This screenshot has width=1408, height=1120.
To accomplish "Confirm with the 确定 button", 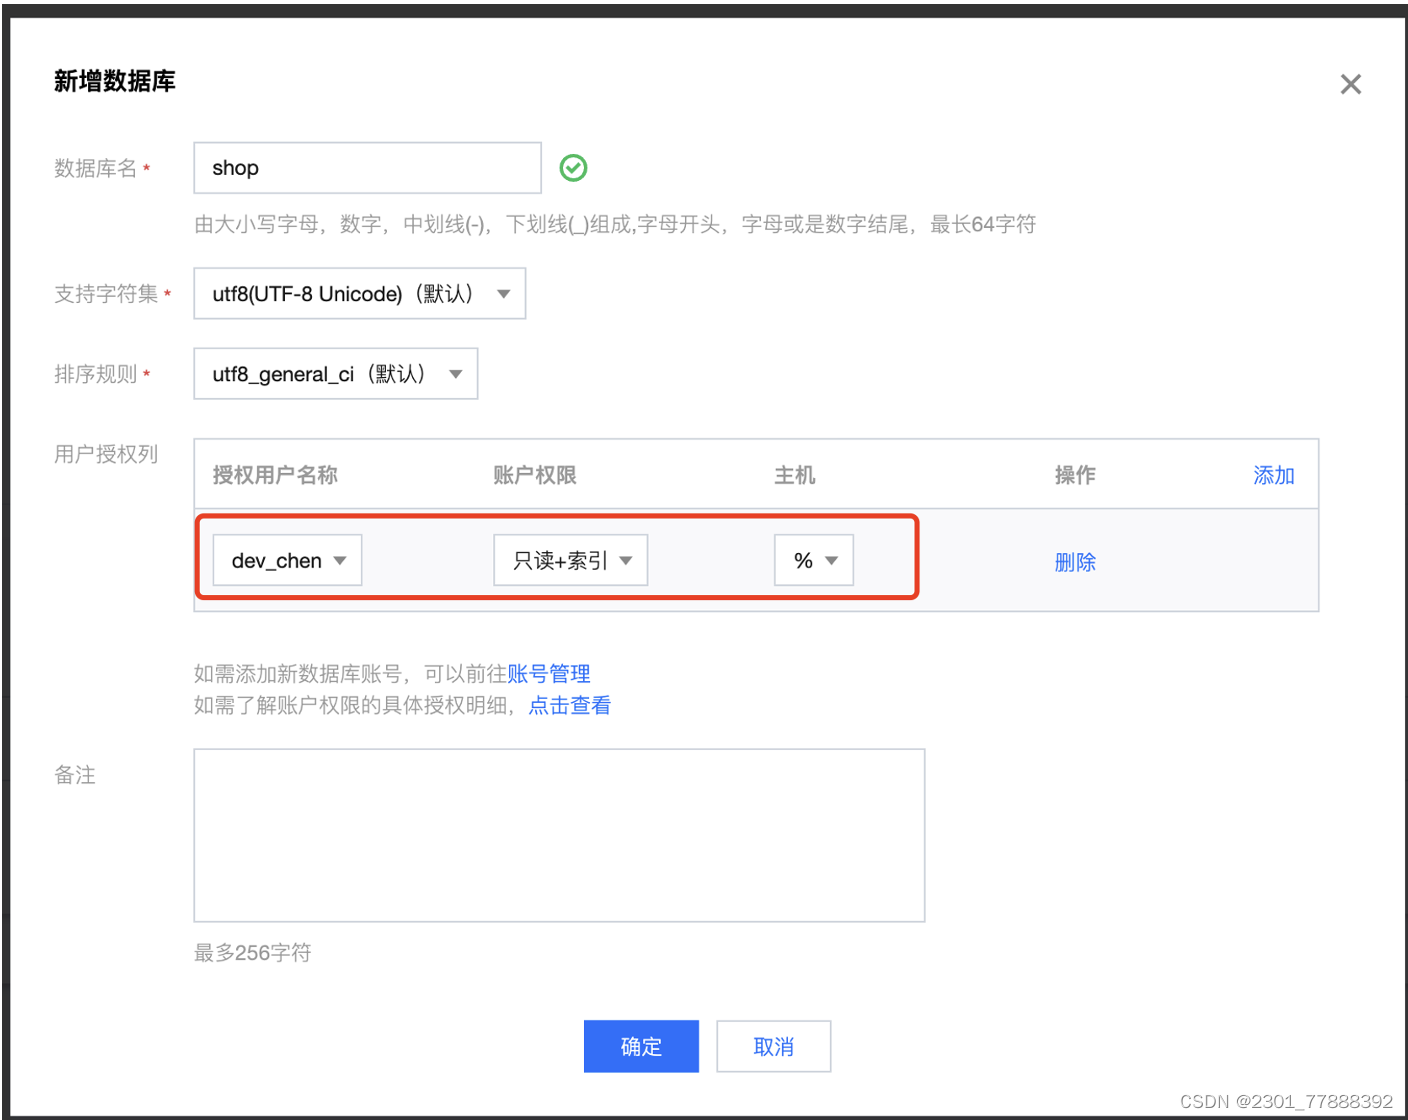I will (641, 1046).
